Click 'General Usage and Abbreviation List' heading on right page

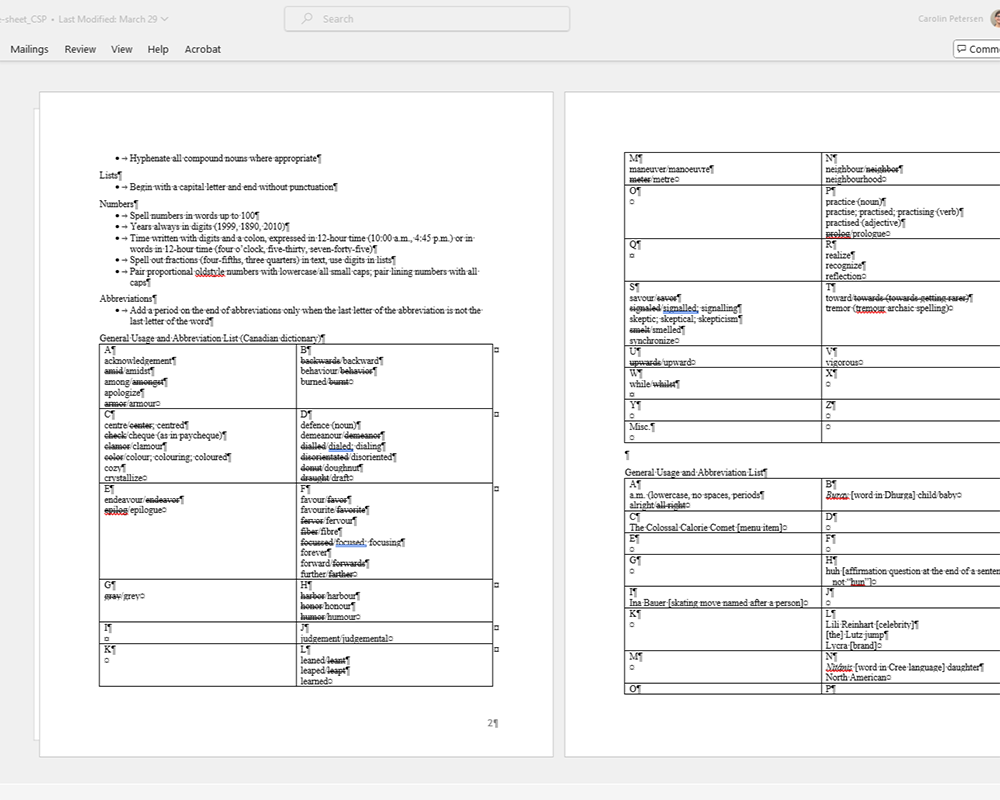pos(694,472)
